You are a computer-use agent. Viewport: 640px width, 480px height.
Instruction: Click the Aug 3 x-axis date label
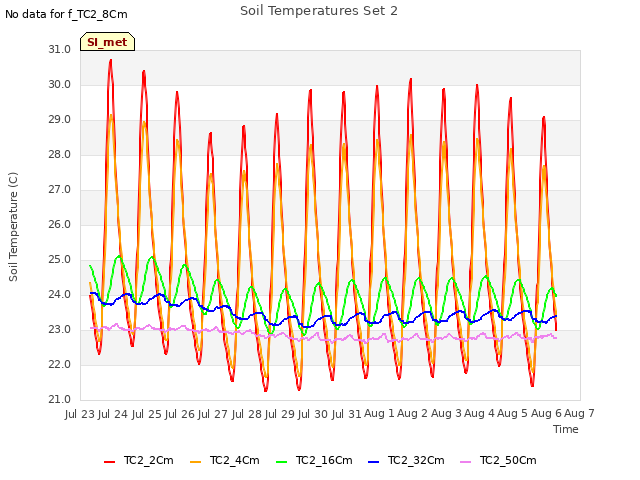click(x=446, y=414)
